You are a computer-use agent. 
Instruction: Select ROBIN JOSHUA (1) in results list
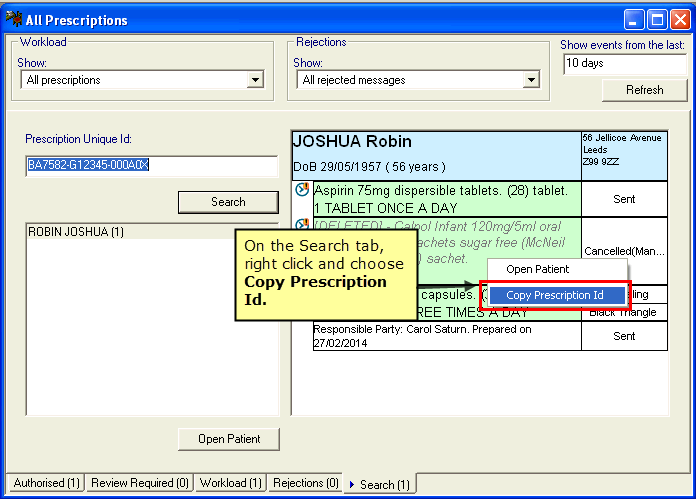pos(76,232)
